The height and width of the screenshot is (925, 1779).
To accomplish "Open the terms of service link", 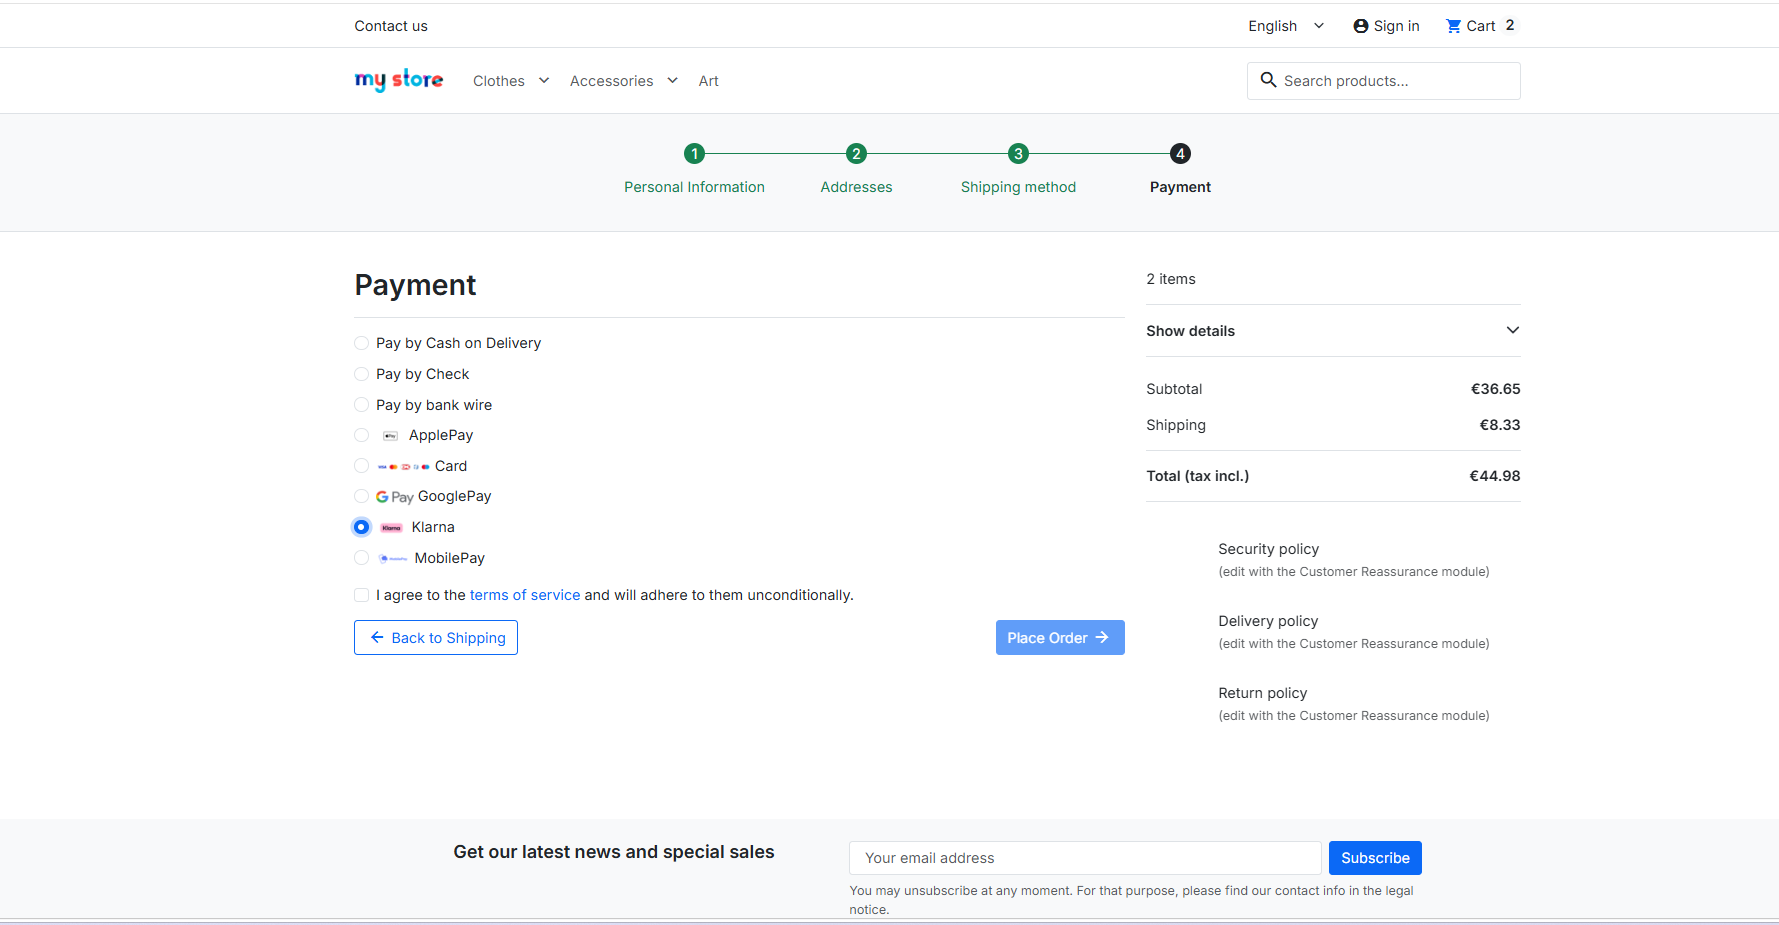I will (x=525, y=595).
